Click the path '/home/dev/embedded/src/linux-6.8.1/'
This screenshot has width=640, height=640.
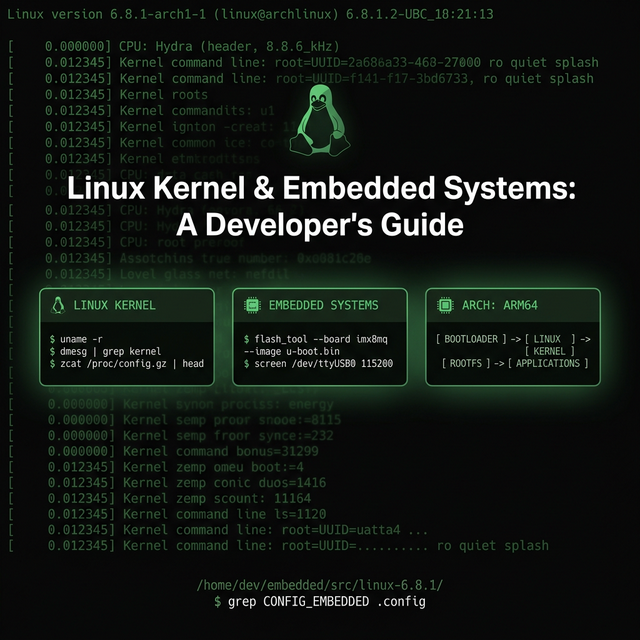pyautogui.click(x=320, y=585)
